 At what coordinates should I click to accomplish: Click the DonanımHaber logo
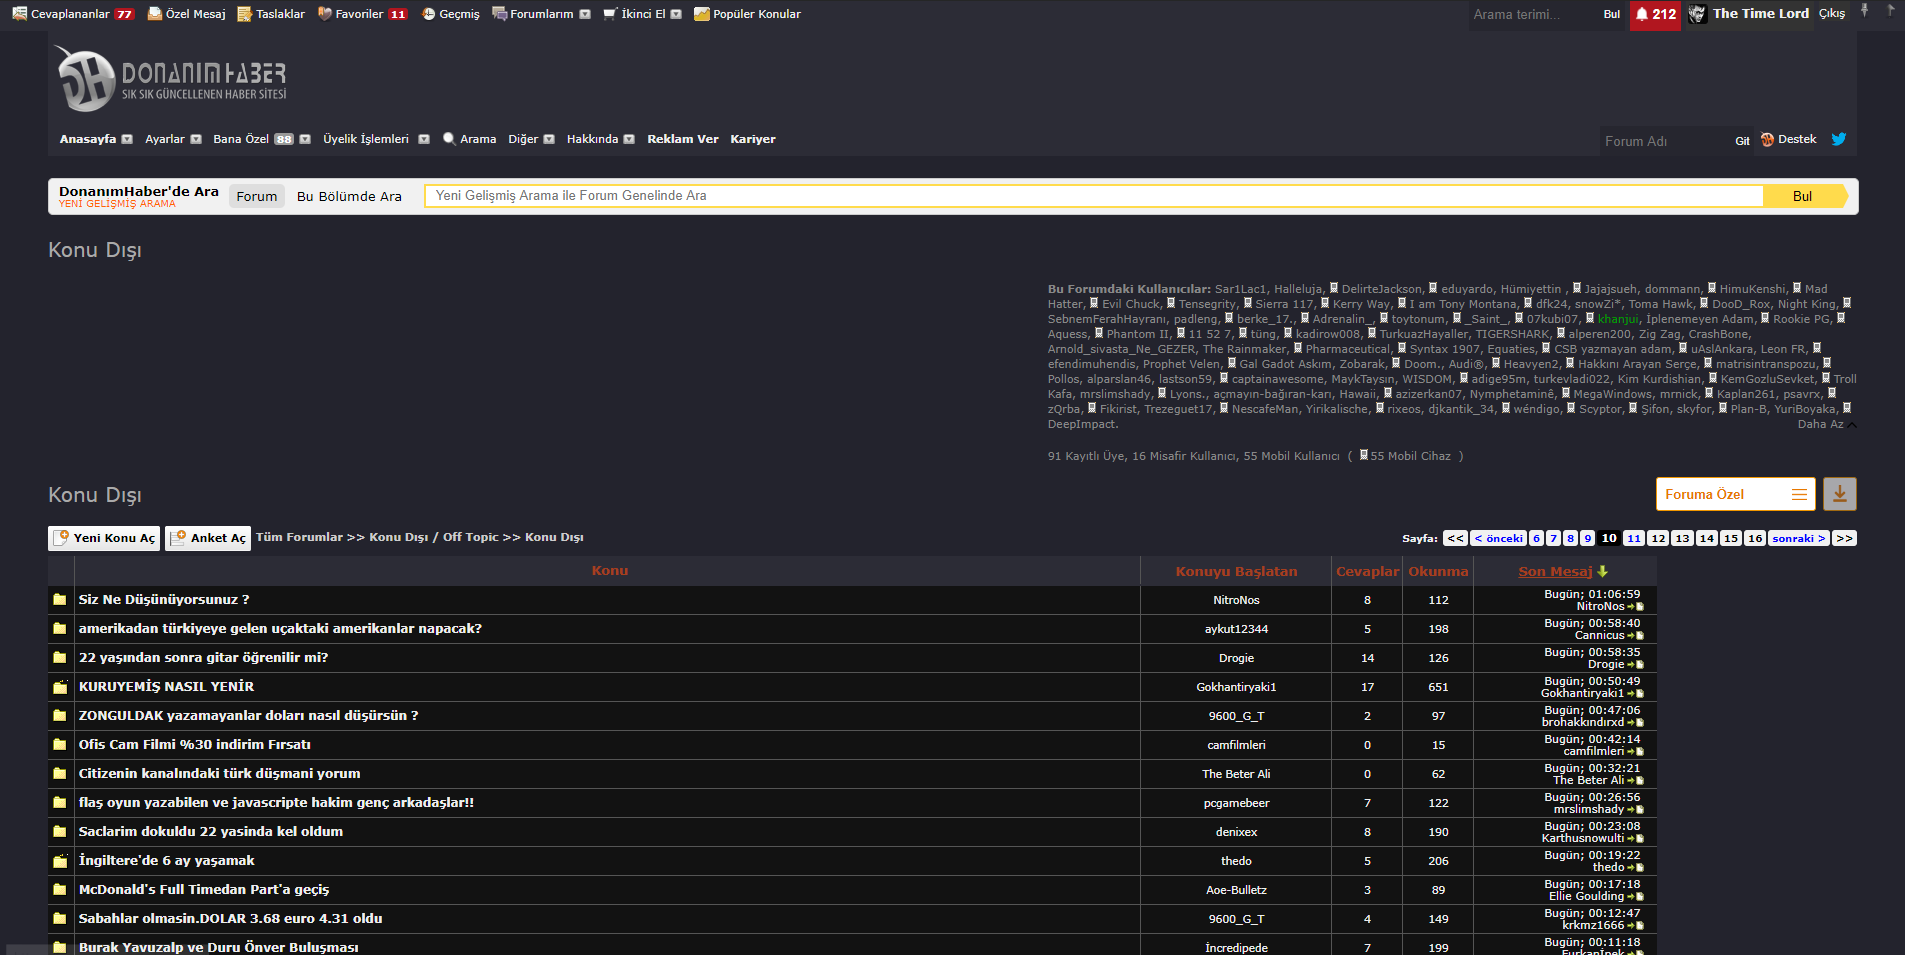172,79
